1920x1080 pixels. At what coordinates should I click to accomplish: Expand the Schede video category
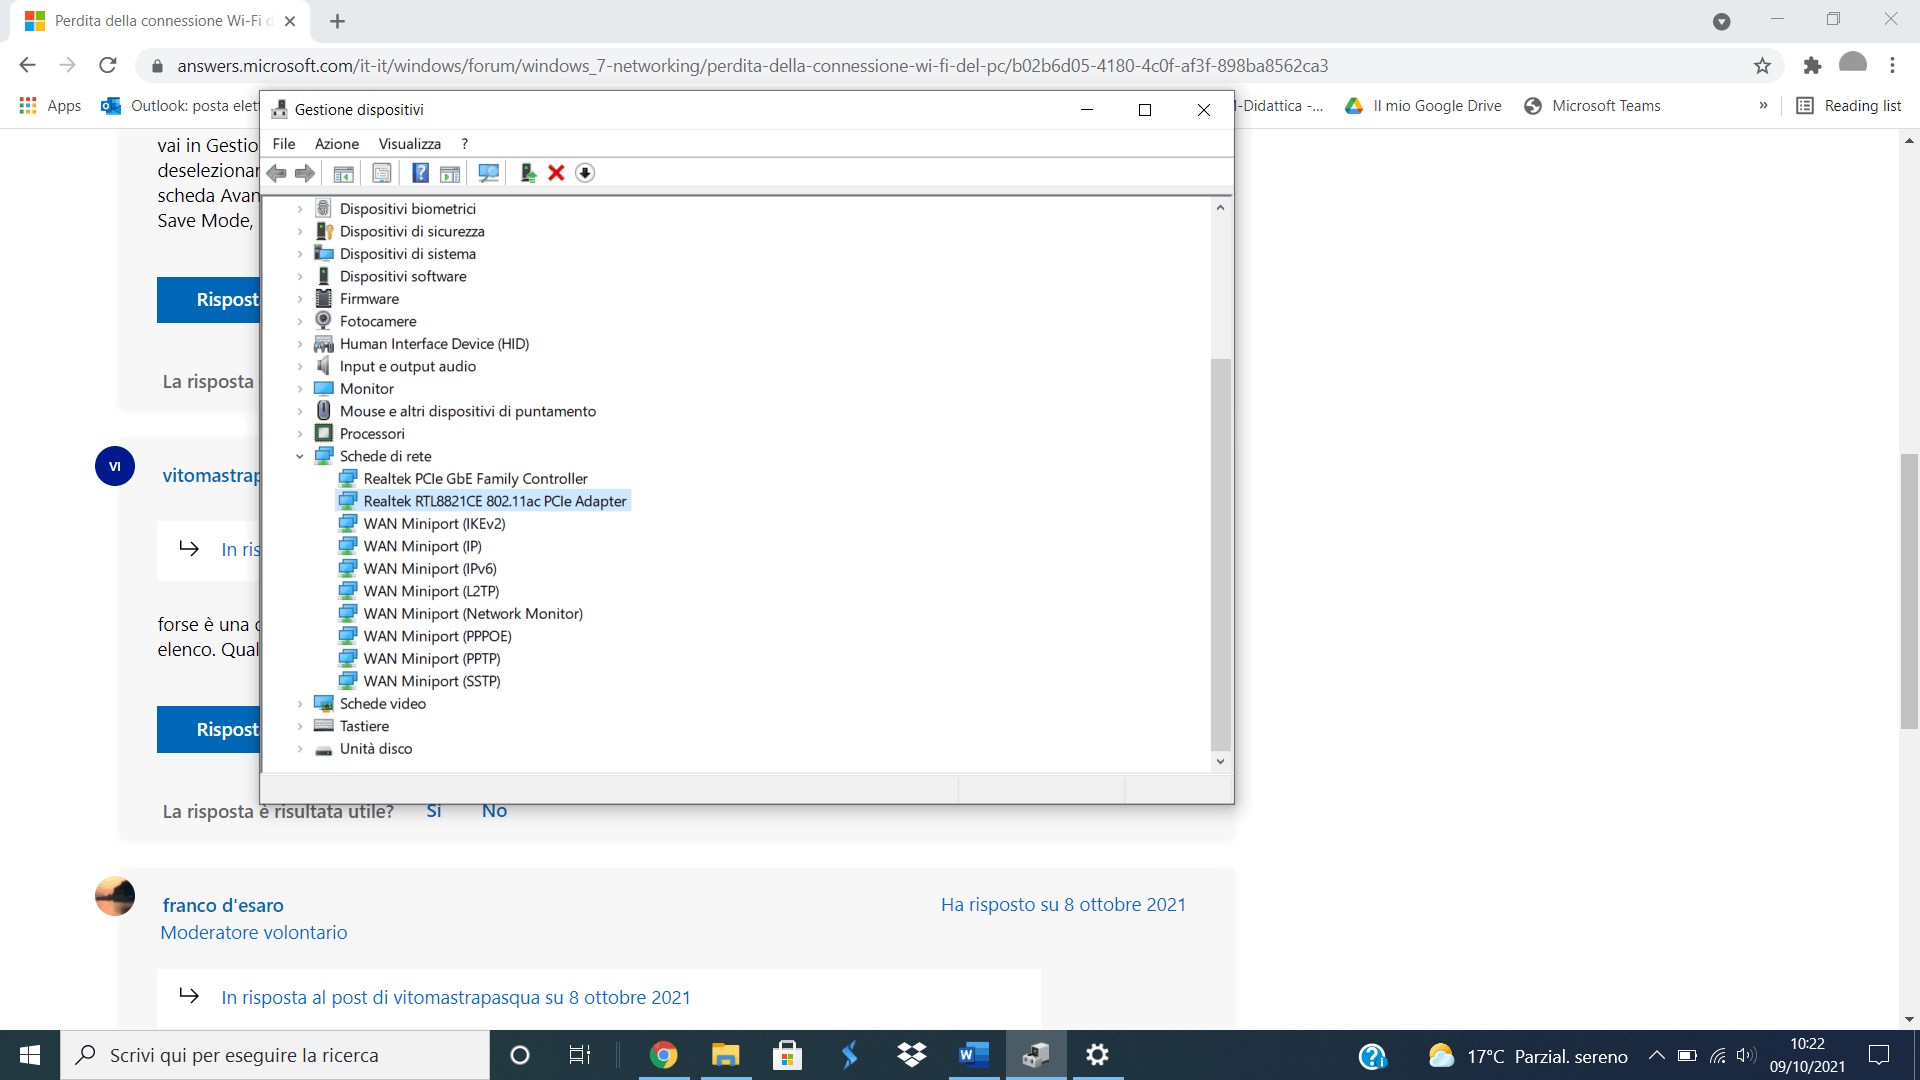[x=300, y=704]
